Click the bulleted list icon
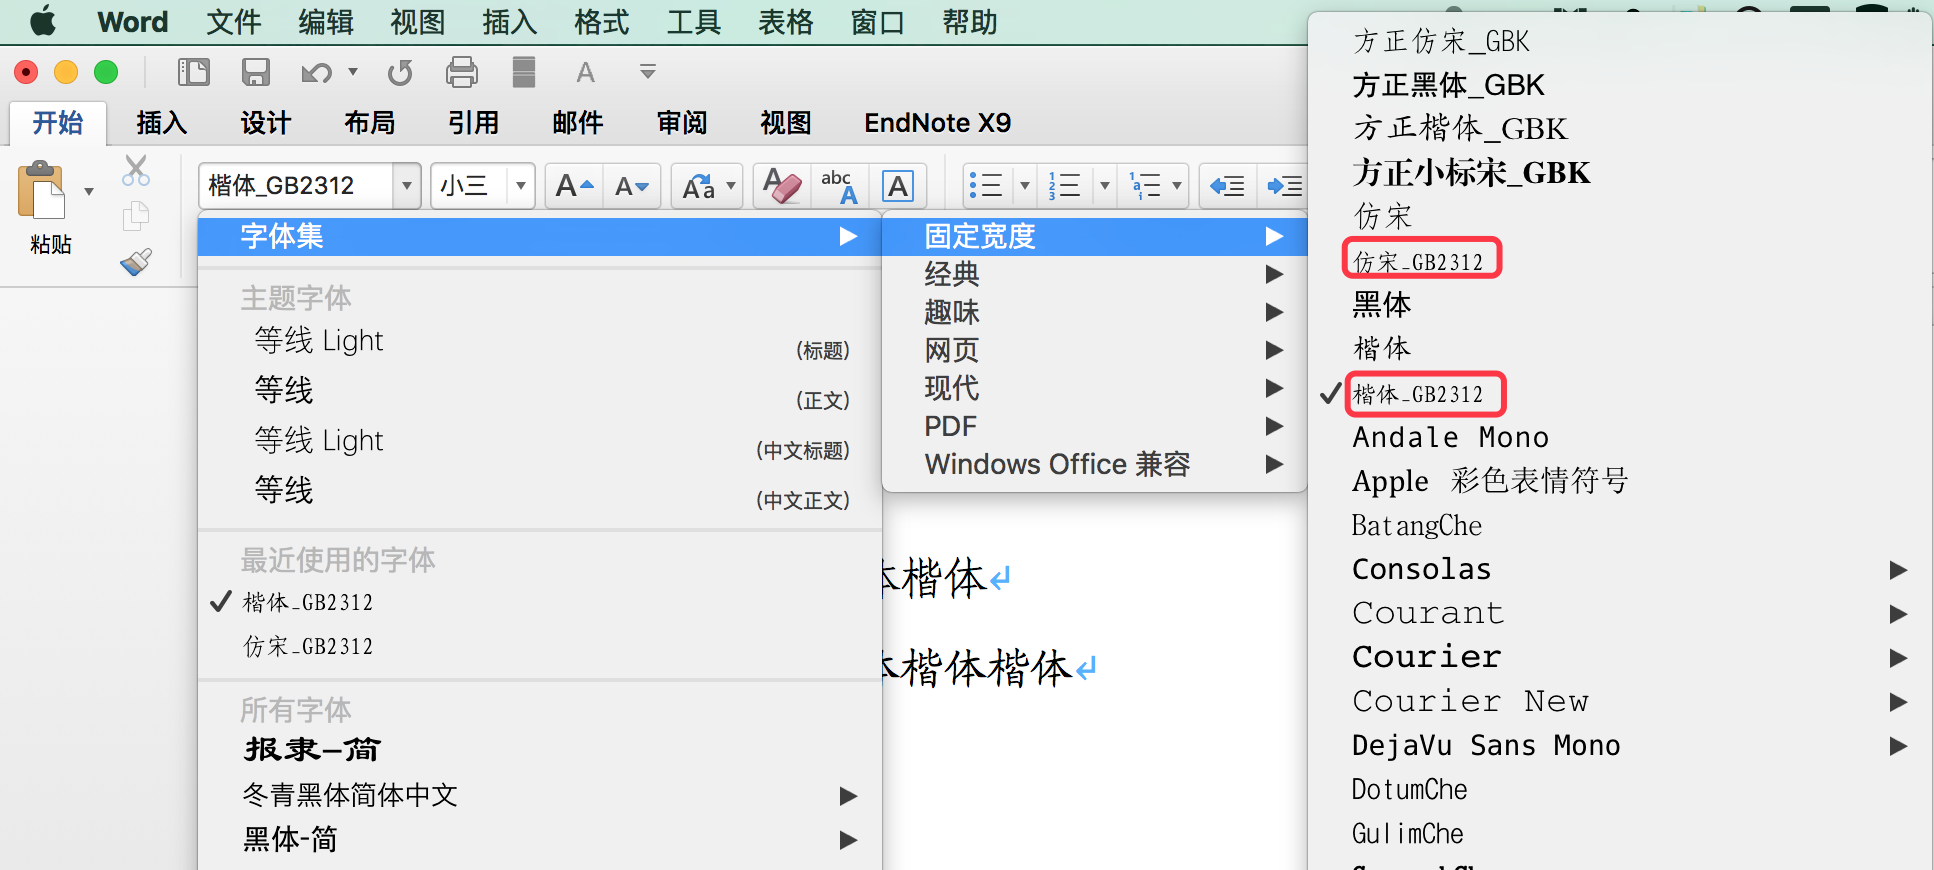 [x=986, y=186]
